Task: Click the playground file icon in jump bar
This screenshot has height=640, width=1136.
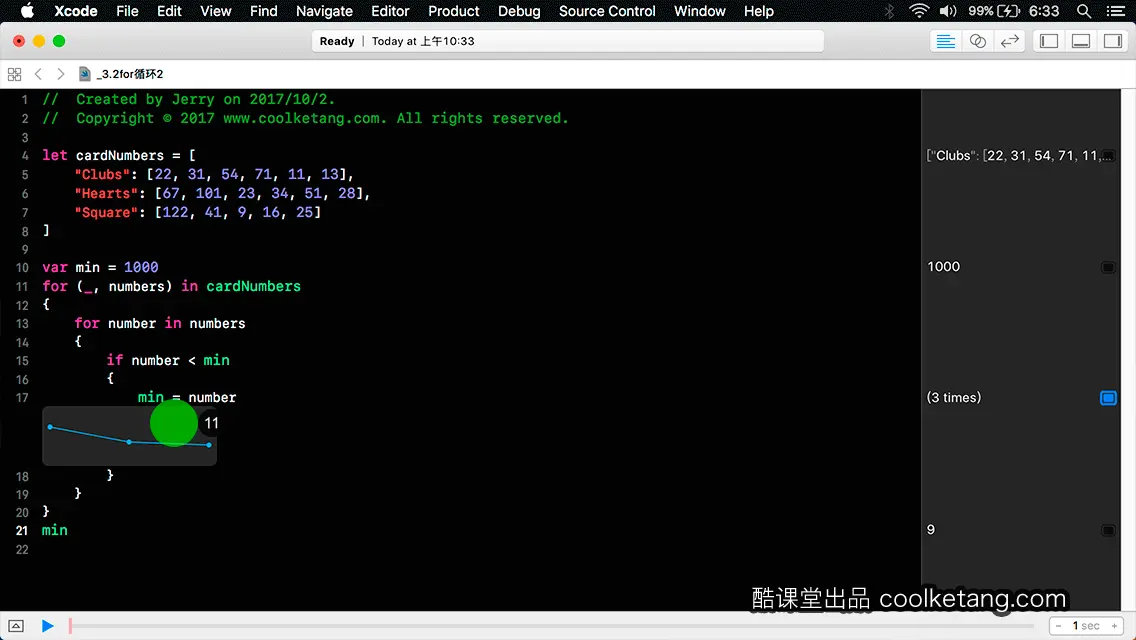Action: (x=84, y=74)
